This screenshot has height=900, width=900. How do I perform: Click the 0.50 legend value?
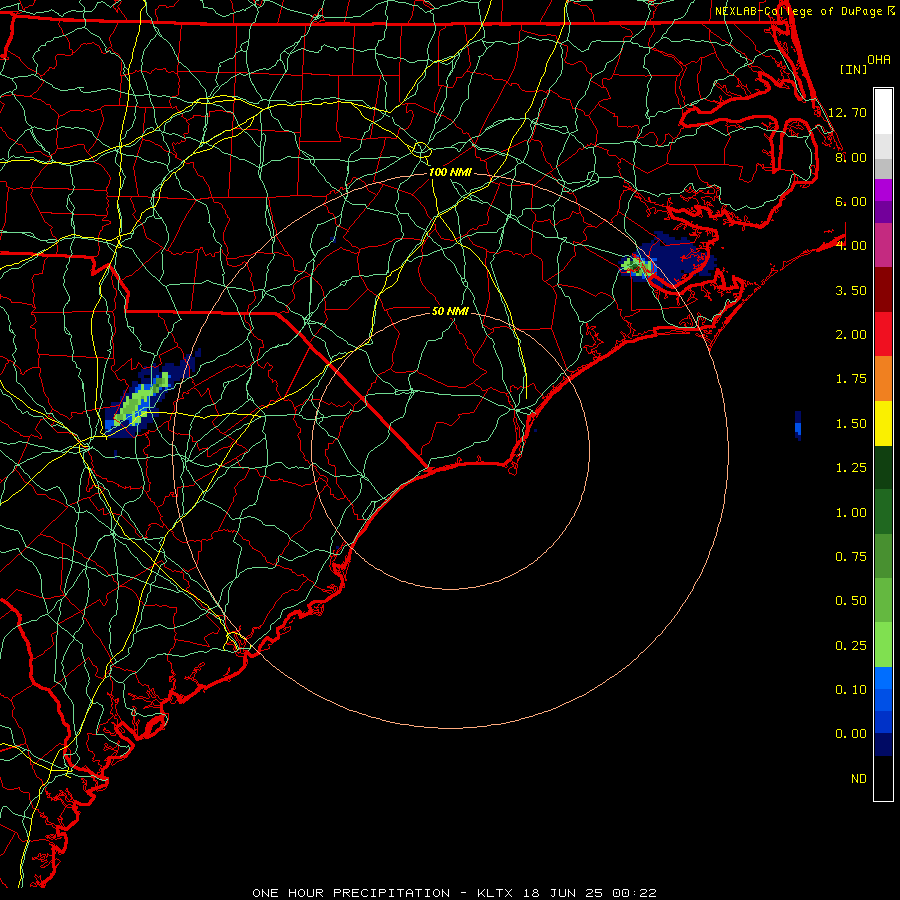click(851, 601)
